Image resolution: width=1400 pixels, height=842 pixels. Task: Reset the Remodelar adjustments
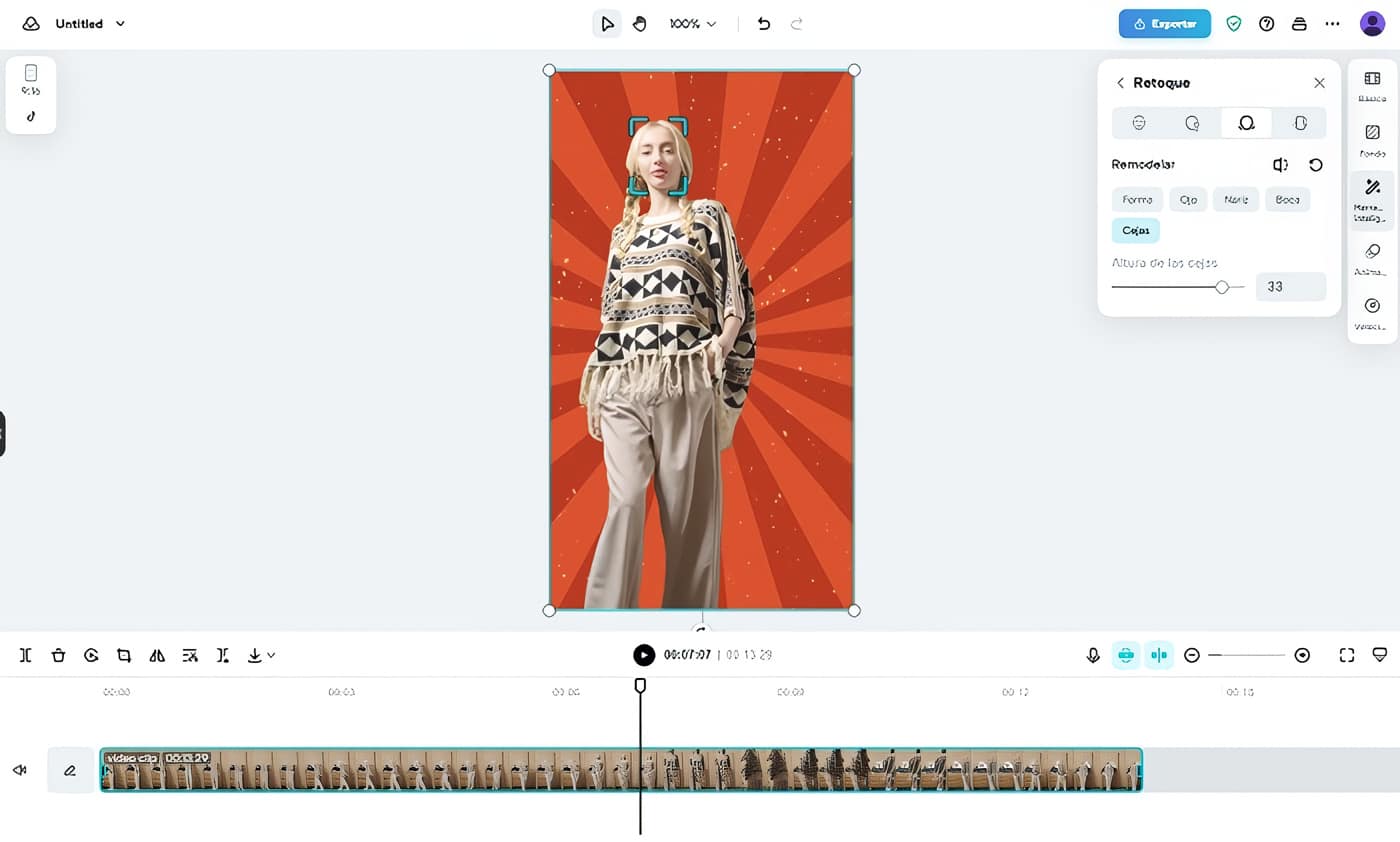[1316, 165]
